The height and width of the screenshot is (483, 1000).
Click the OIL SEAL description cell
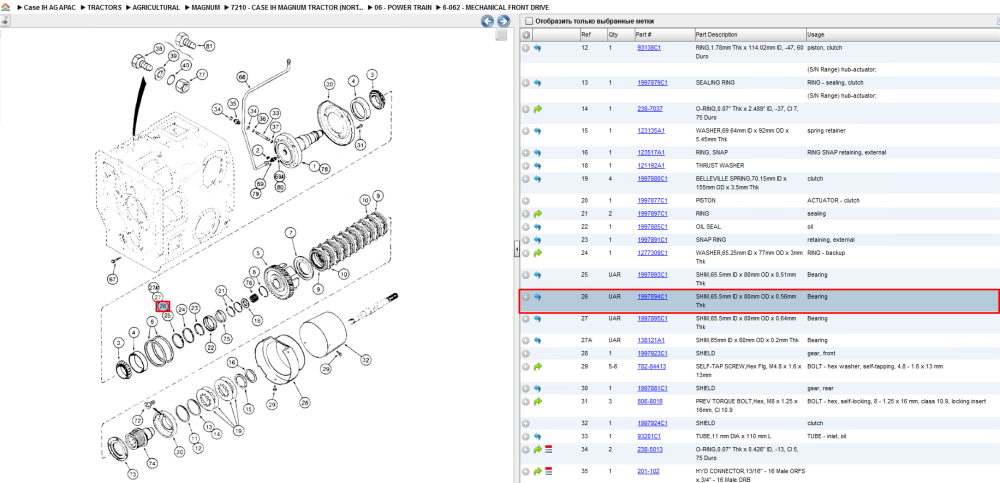(706, 227)
